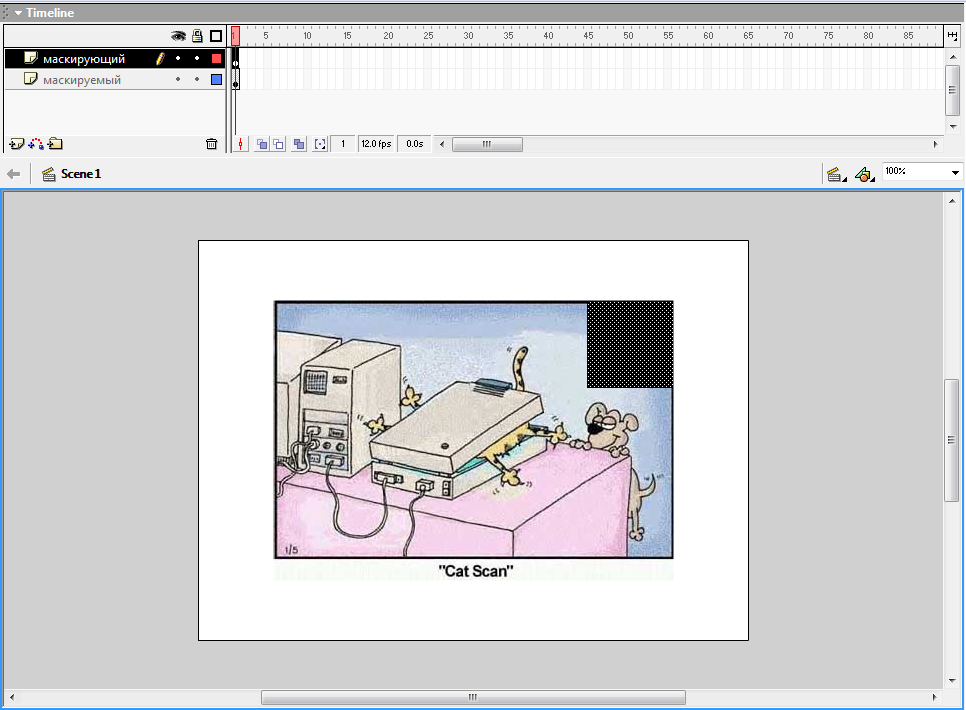
Task: Click current frame number field
Action: 343,144
